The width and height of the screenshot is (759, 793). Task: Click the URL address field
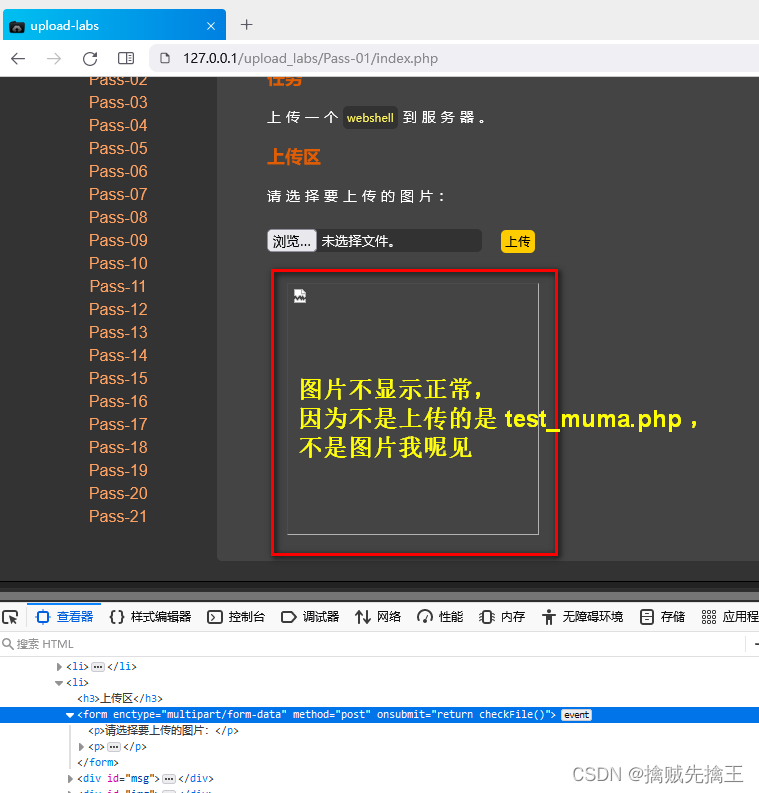(x=455, y=58)
